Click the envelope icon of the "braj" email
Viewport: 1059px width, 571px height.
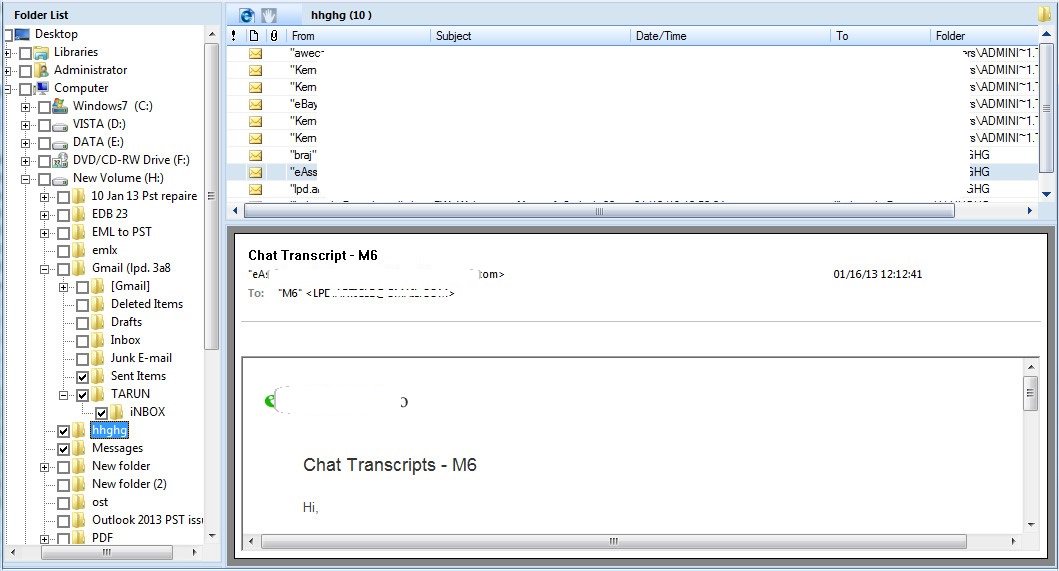click(x=255, y=155)
